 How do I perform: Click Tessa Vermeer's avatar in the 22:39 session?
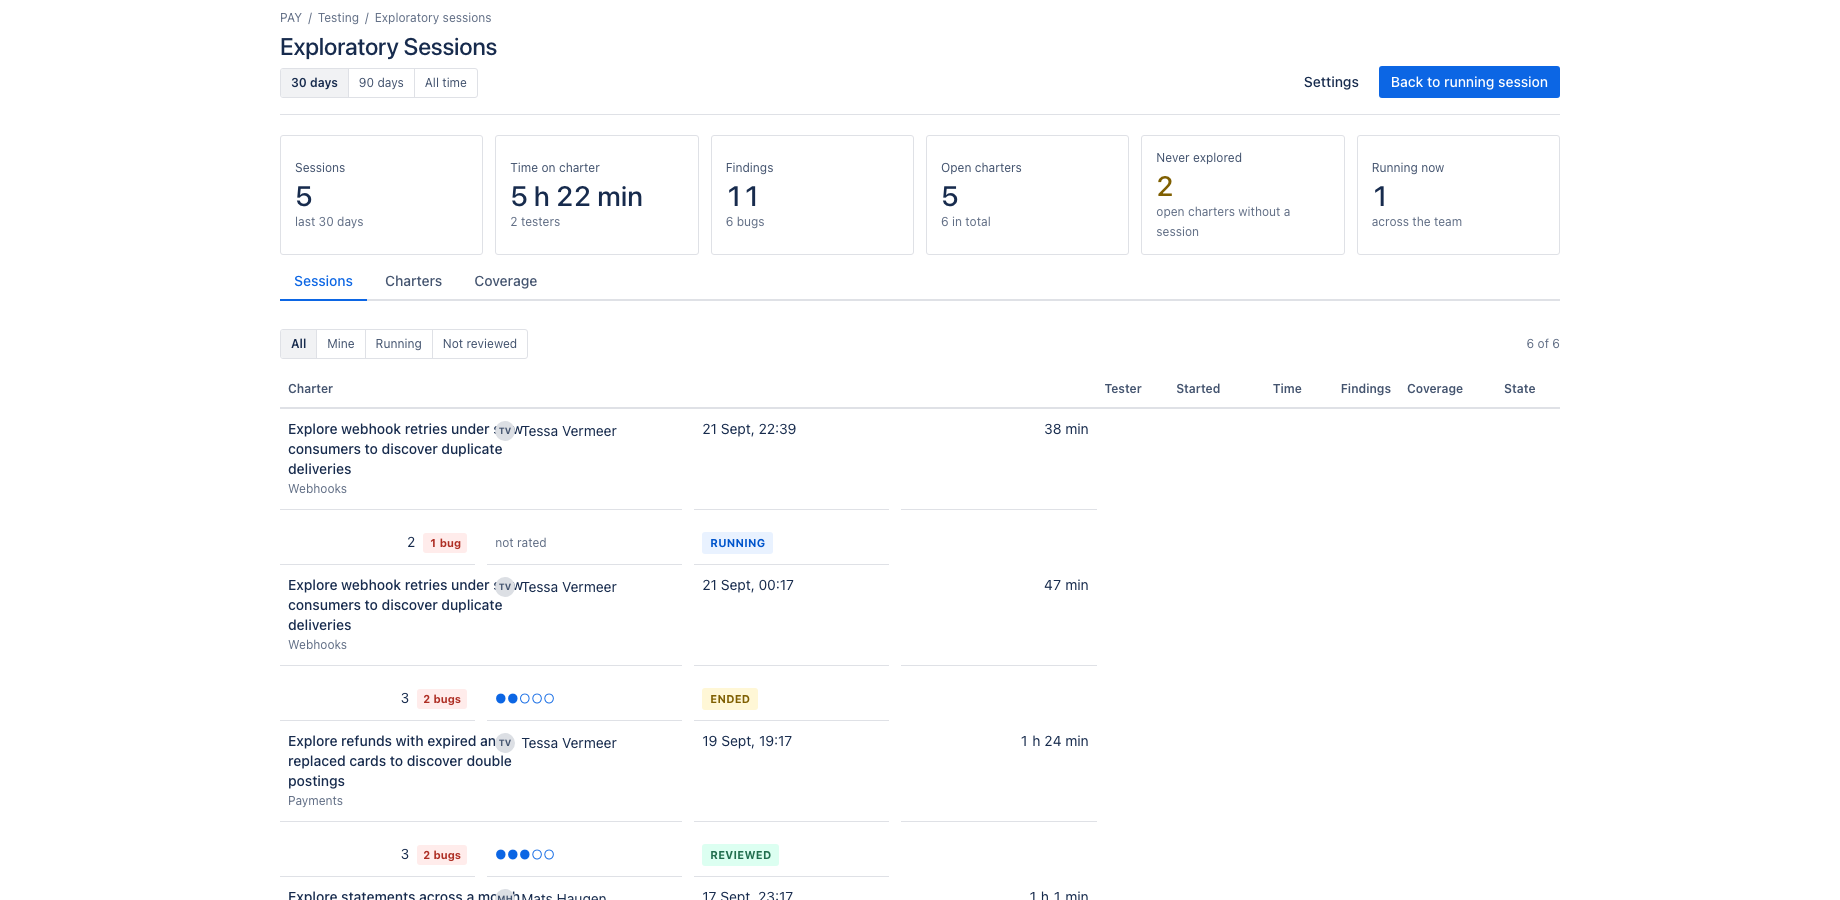[x=505, y=431]
